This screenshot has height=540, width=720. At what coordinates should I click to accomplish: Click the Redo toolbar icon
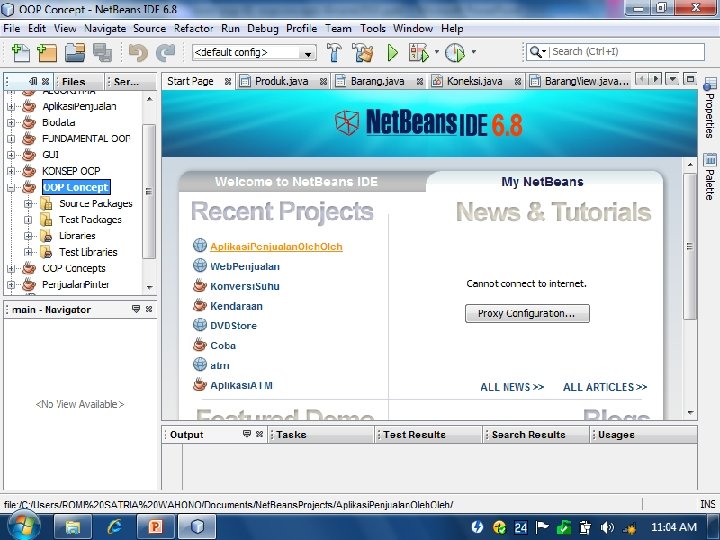tap(165, 52)
